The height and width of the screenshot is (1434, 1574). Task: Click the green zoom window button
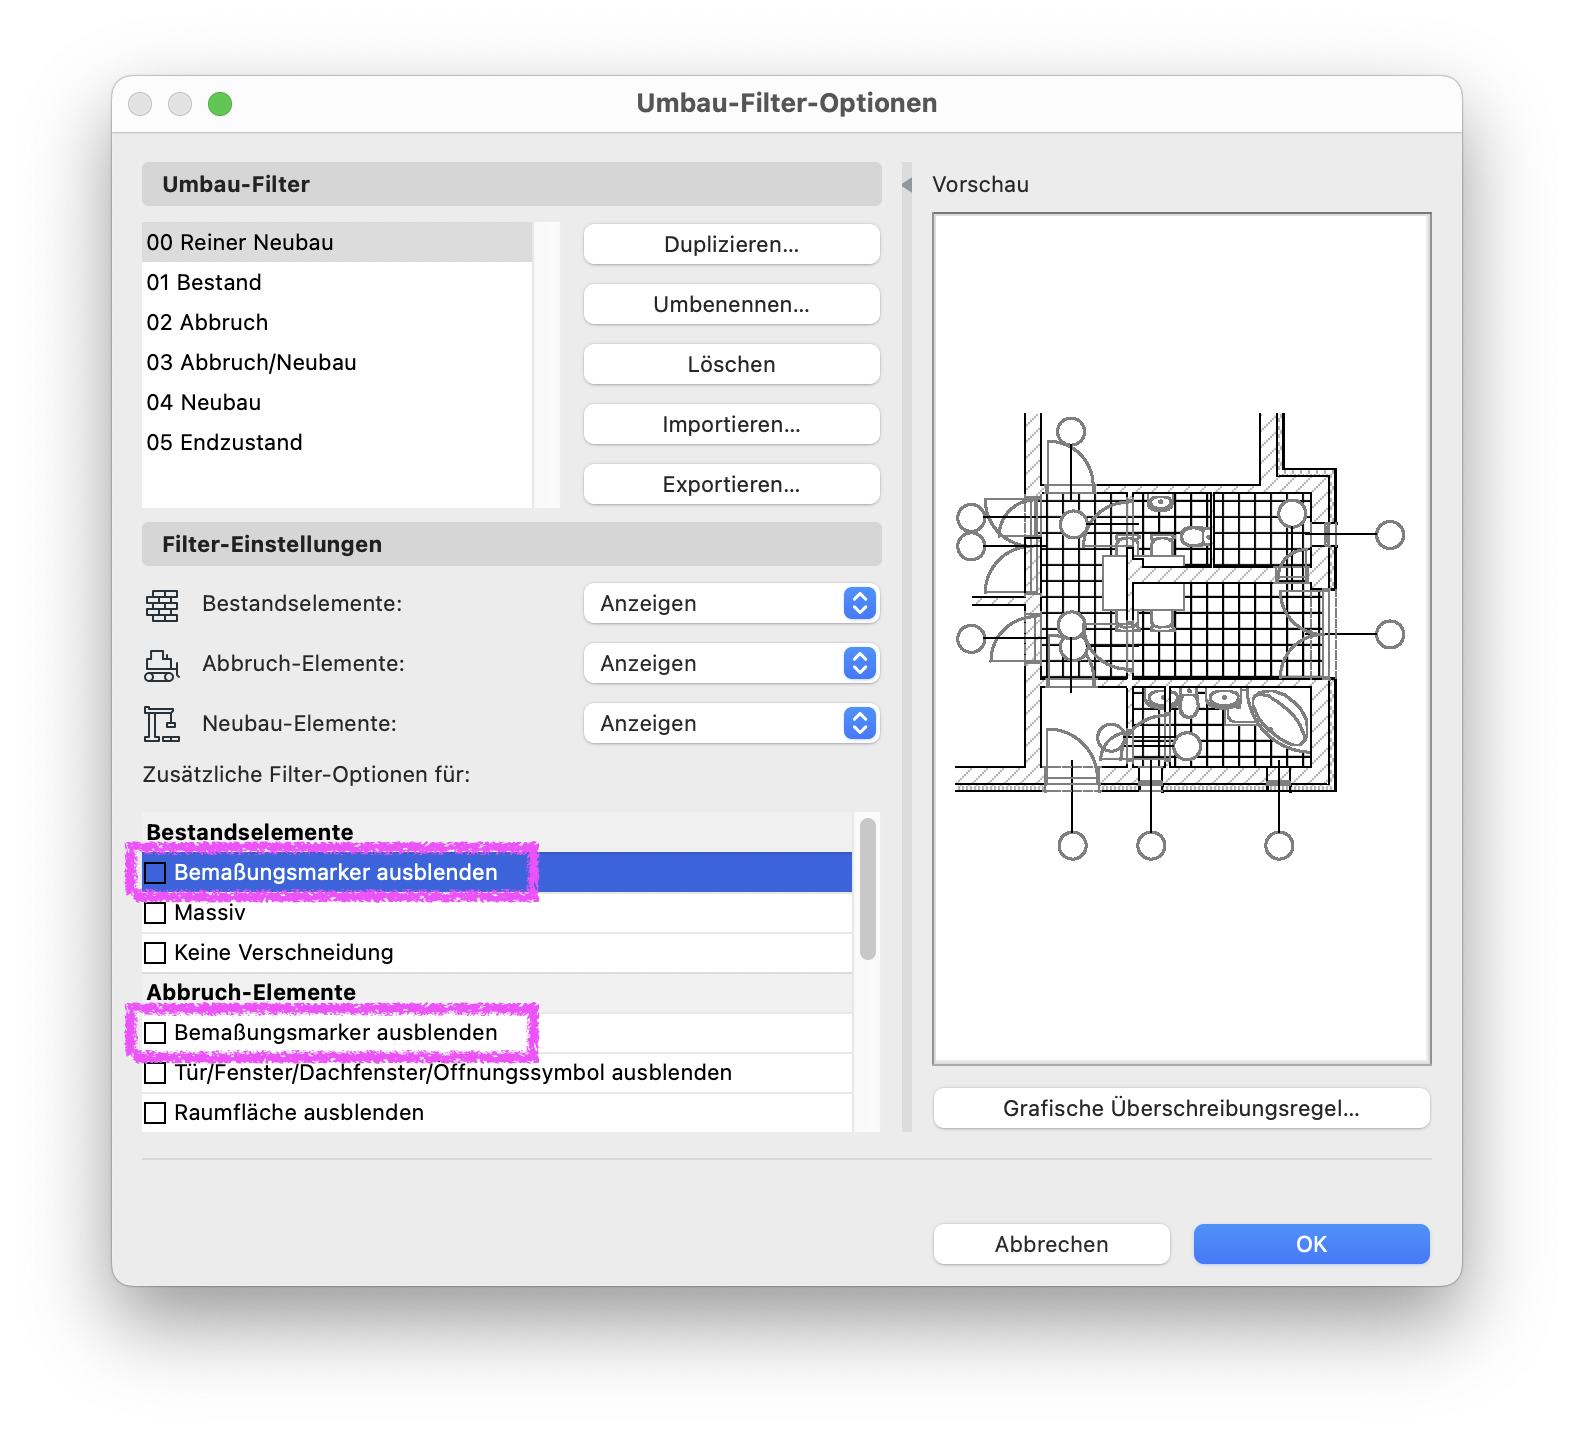point(220,104)
